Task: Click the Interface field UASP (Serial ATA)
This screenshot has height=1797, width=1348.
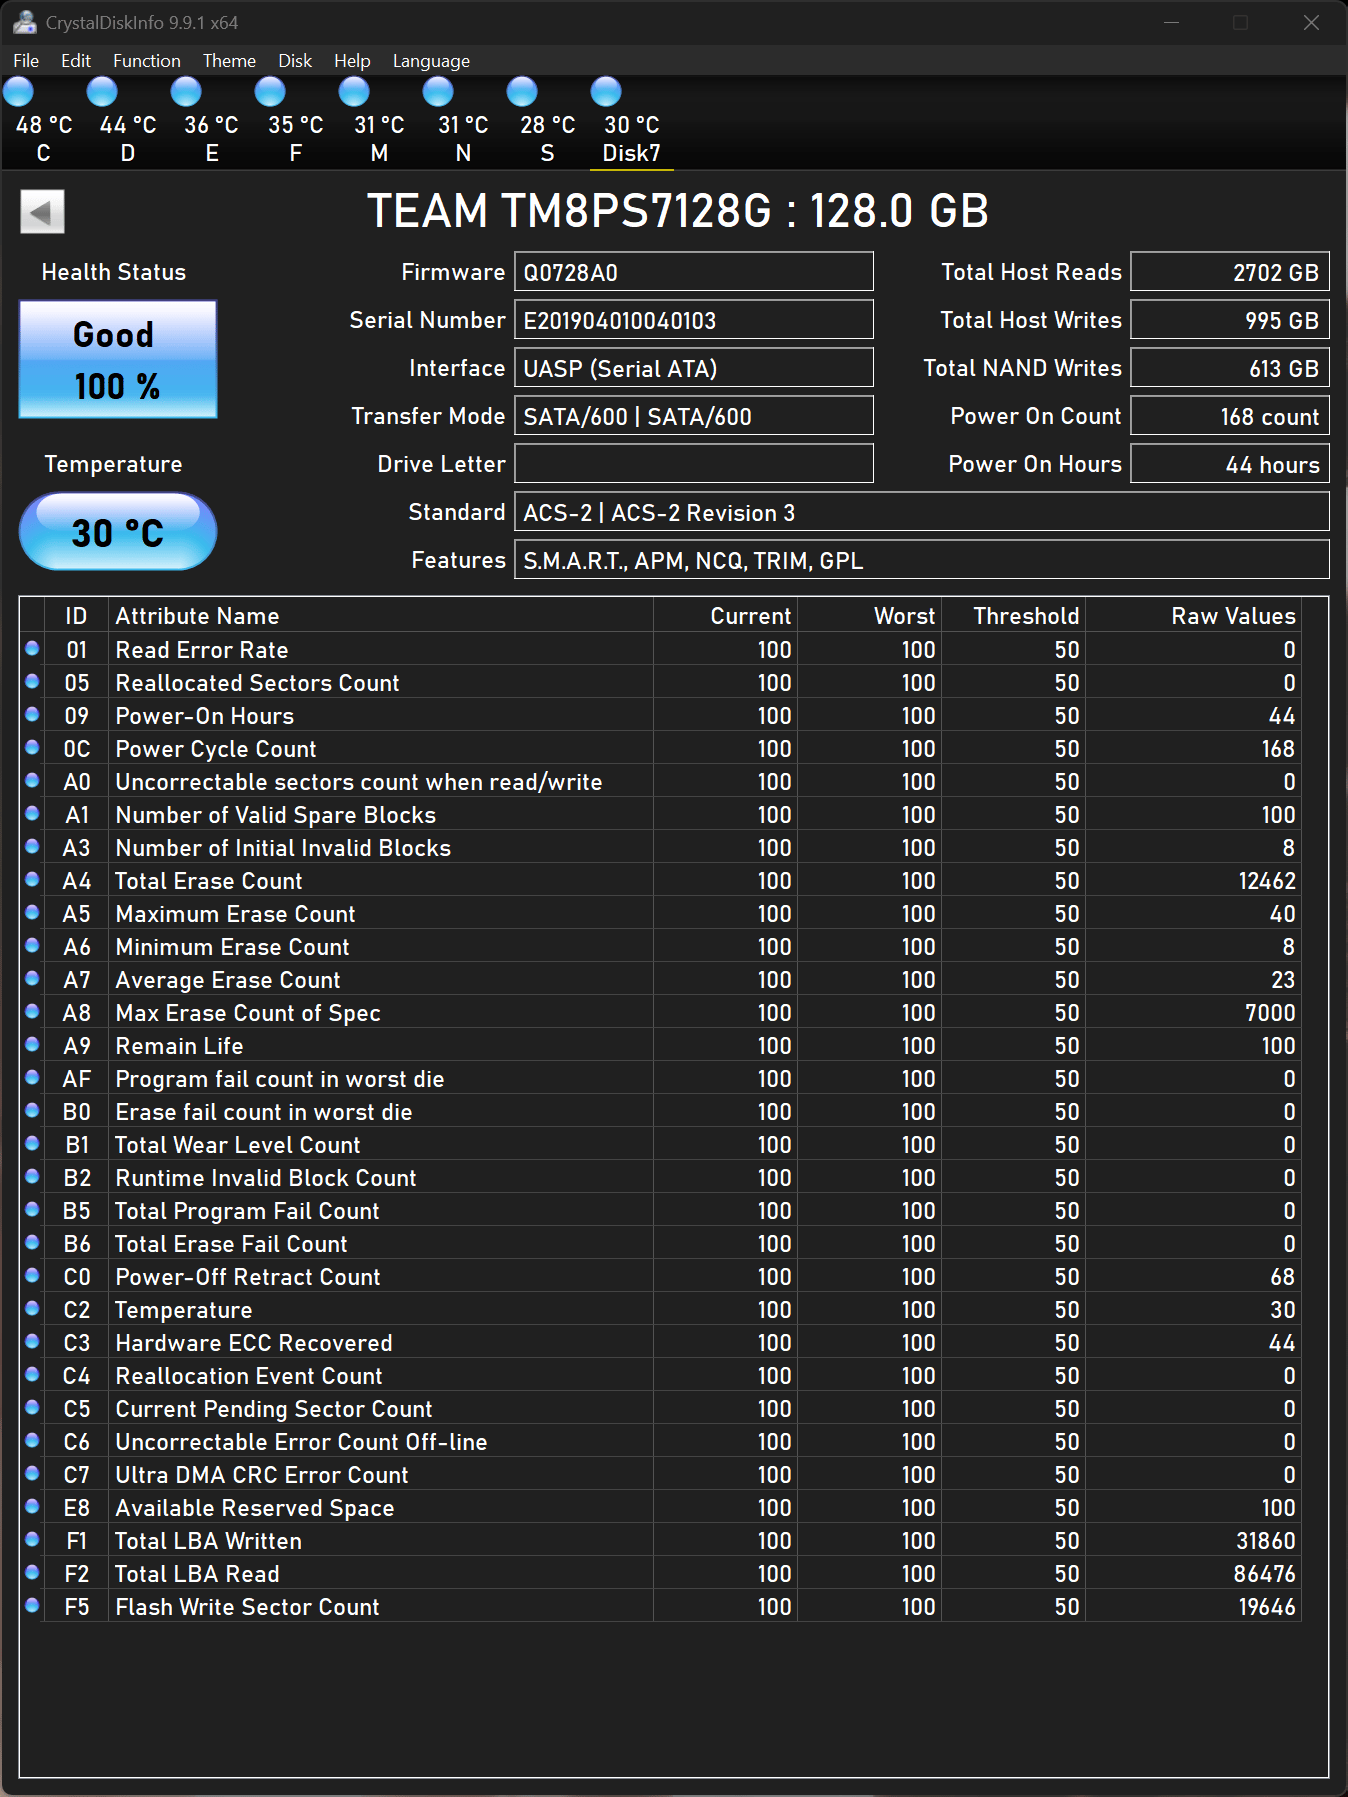Action: pos(694,367)
